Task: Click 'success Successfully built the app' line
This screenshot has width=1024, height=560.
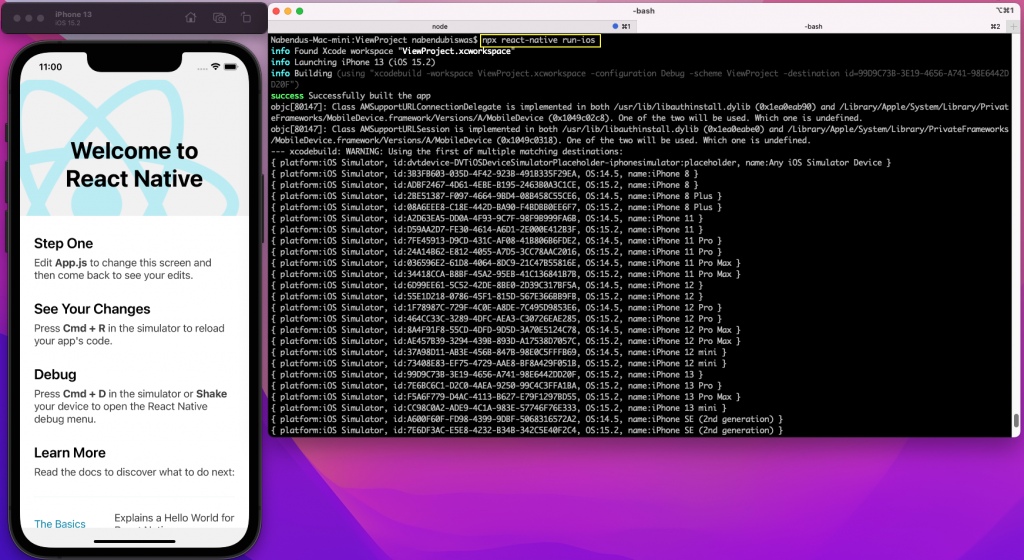Action: (351, 95)
